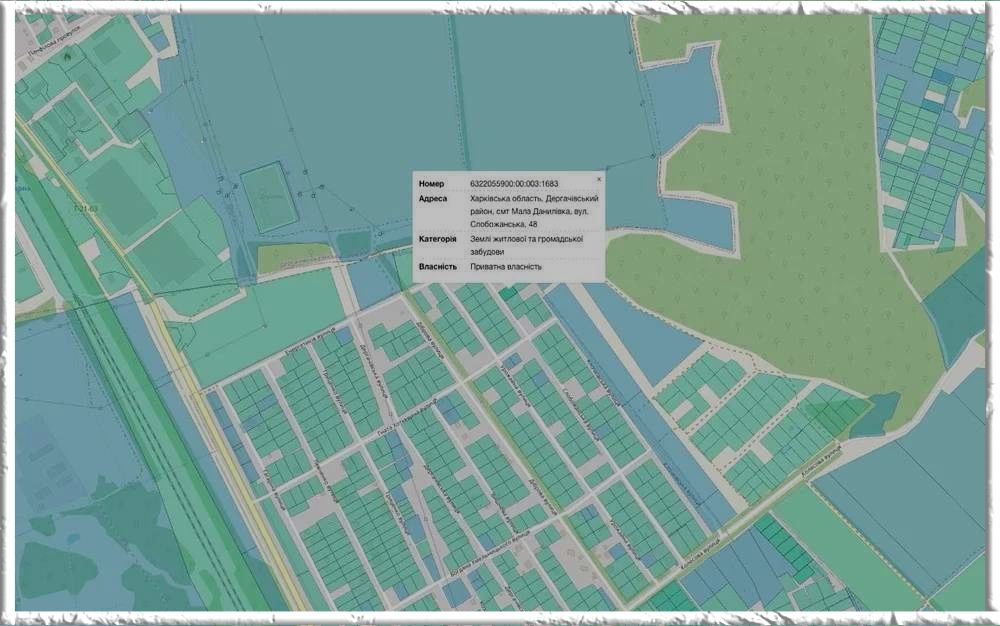The image size is (1000, 626).
Task: Select address text "Харківська область, Дергачівський"
Action: [x=533, y=199]
